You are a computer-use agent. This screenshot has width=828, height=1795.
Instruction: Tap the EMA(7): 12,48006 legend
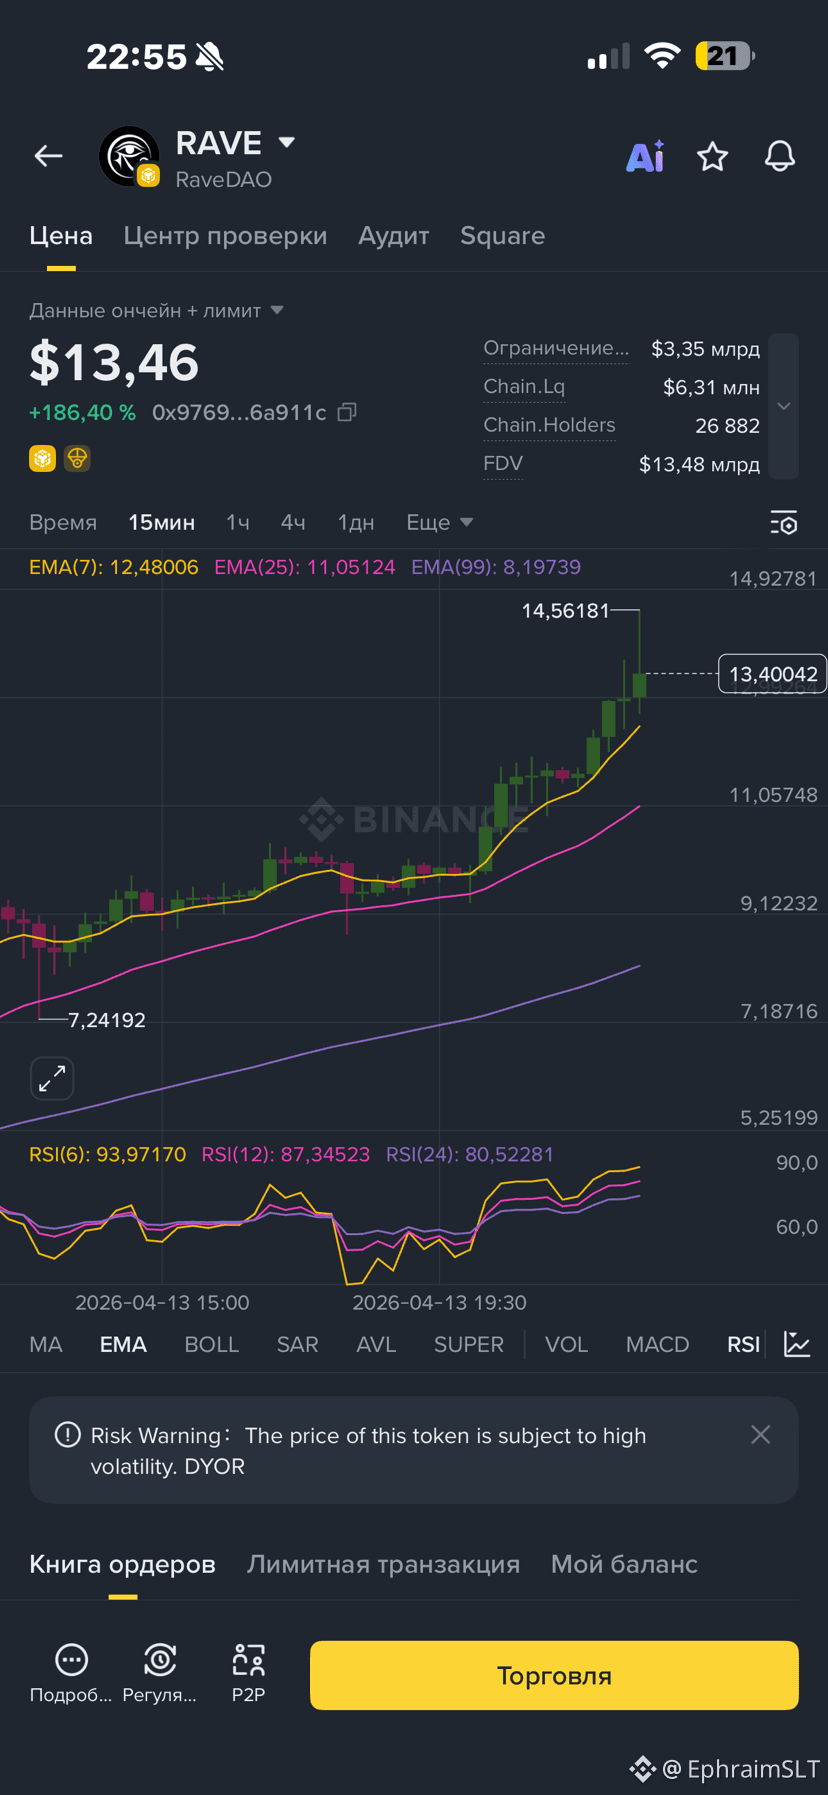(113, 567)
